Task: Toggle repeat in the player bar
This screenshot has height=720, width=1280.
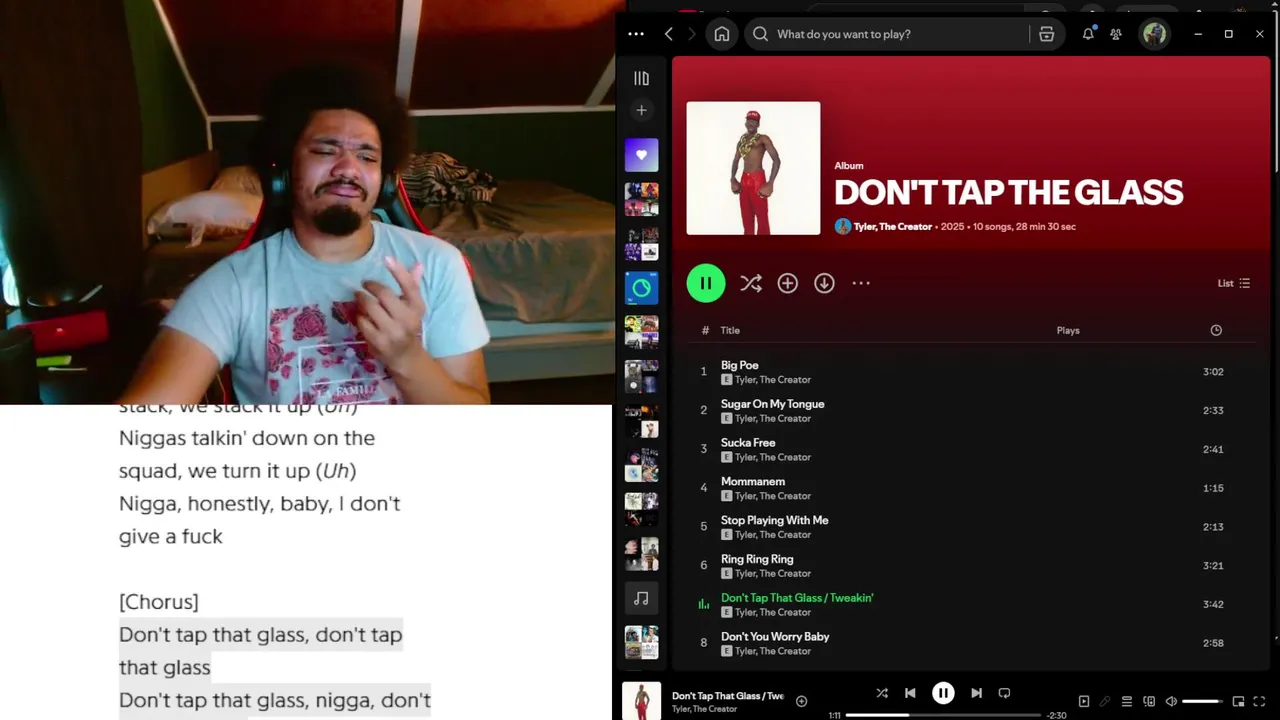Action: (1004, 693)
